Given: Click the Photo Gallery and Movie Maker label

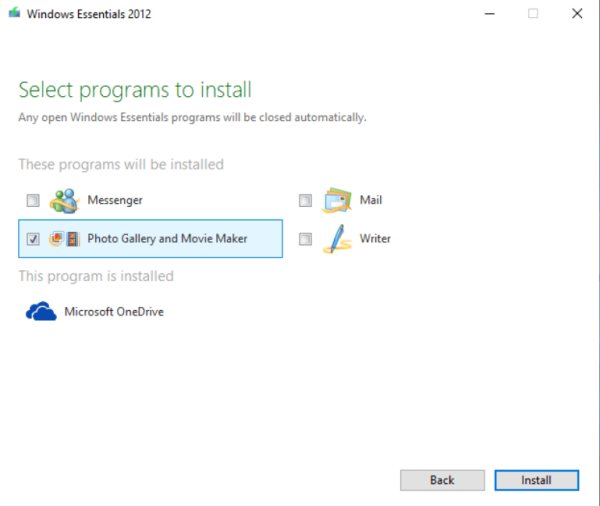Looking at the screenshot, I should (x=167, y=239).
